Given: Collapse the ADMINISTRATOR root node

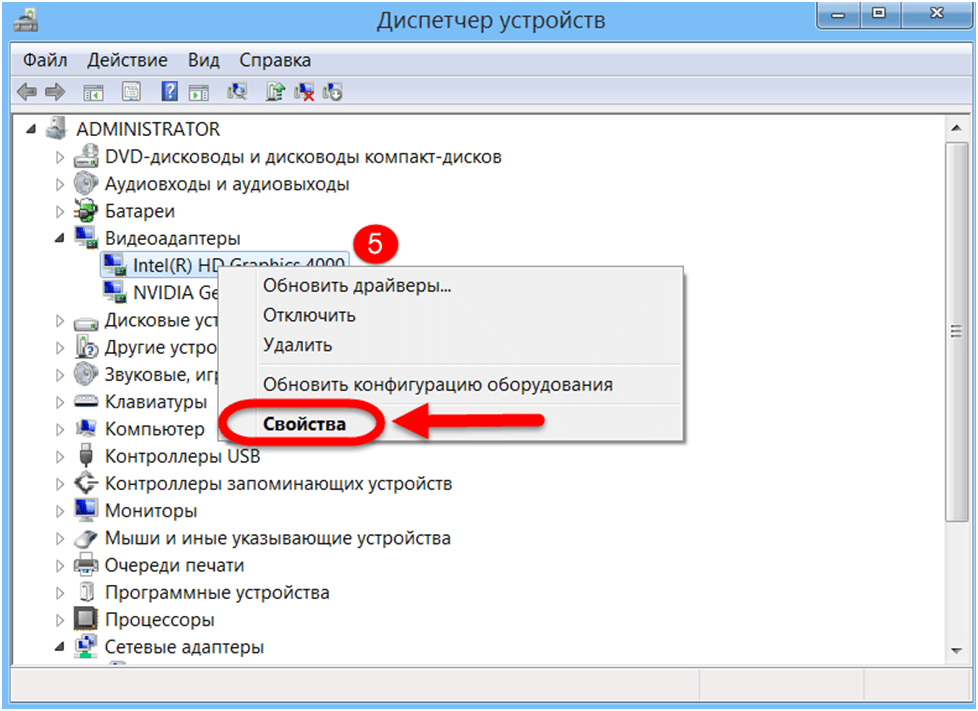Looking at the screenshot, I should (31, 129).
